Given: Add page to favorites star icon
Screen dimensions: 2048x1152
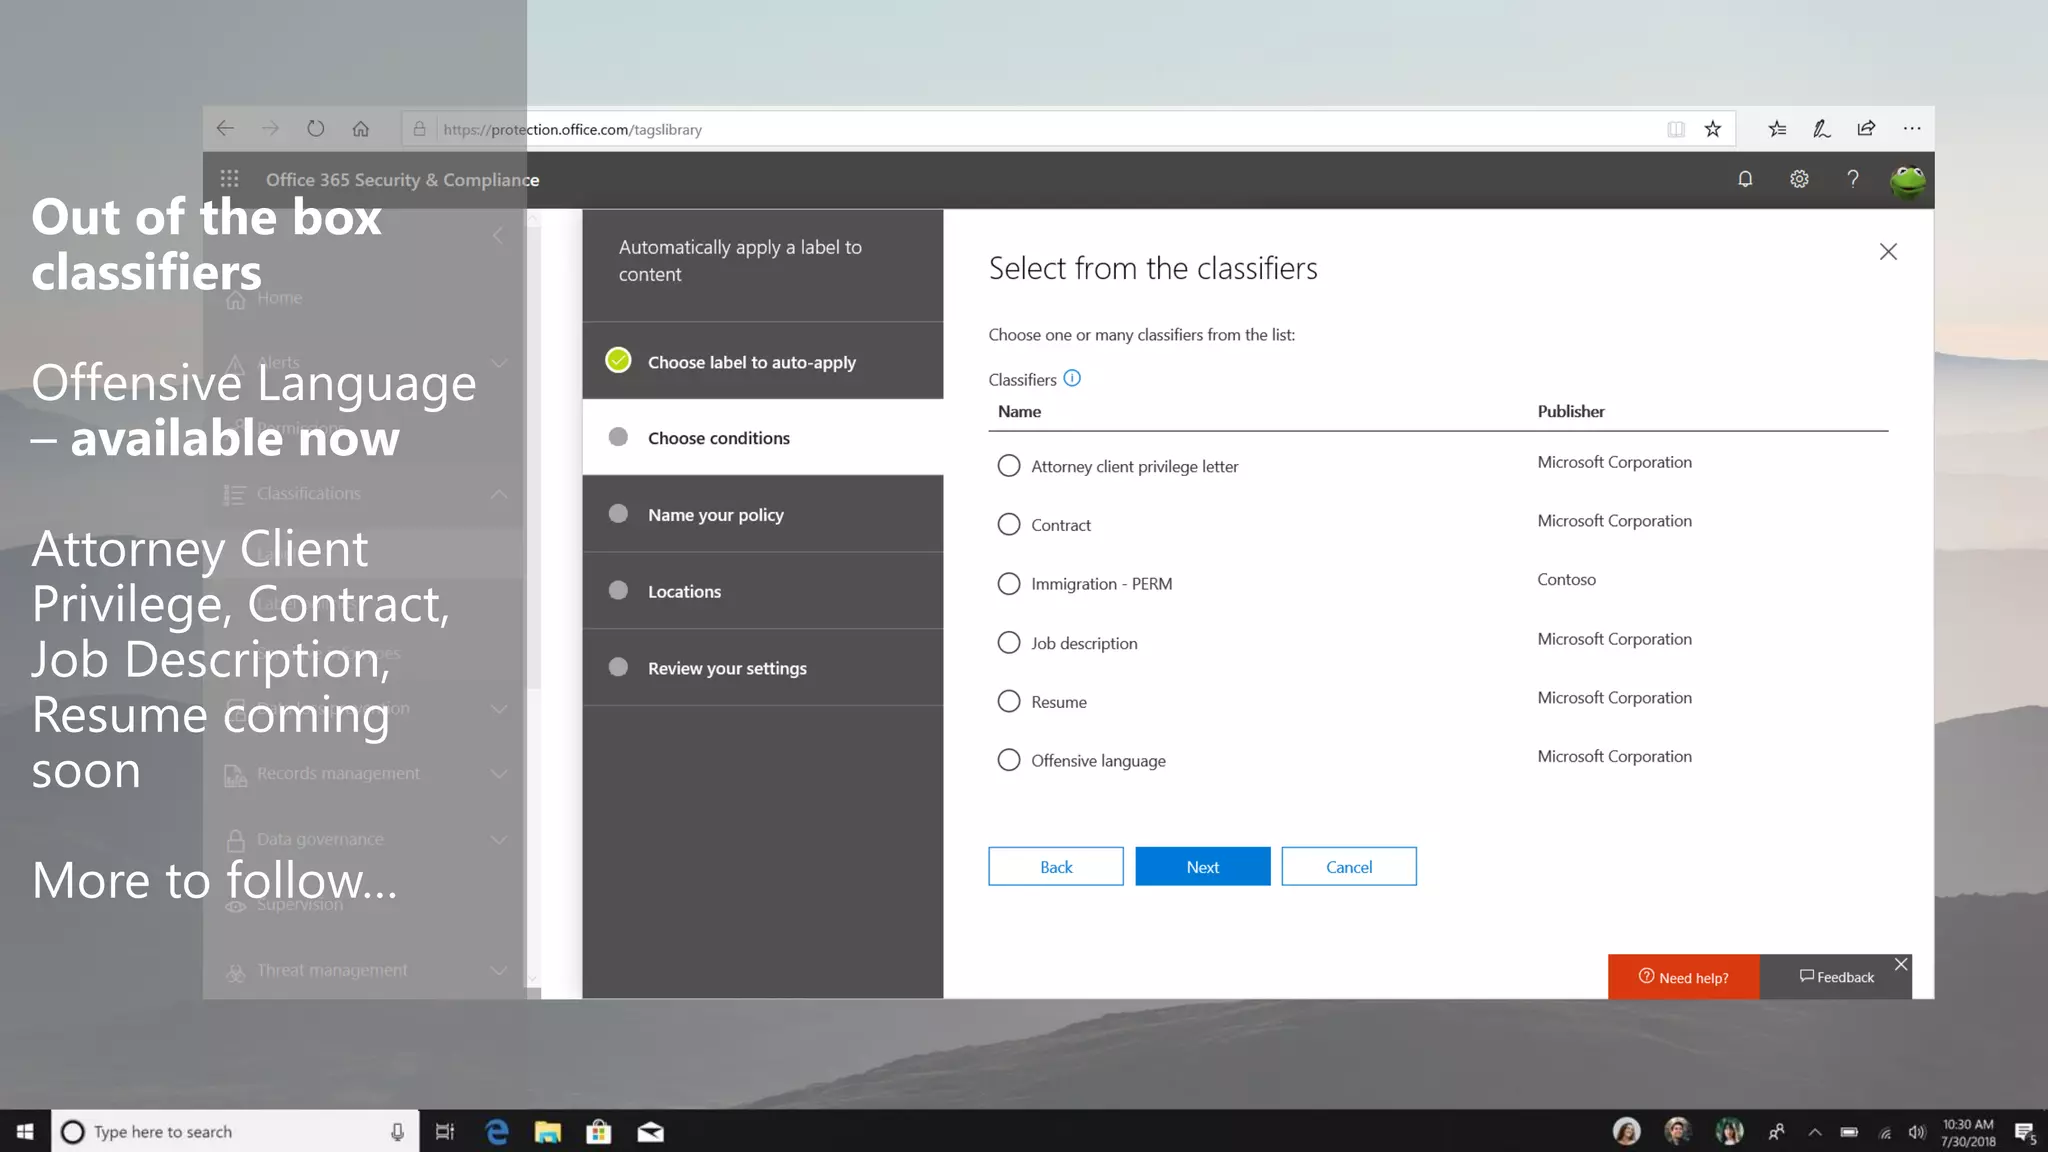Looking at the screenshot, I should coord(1713,129).
